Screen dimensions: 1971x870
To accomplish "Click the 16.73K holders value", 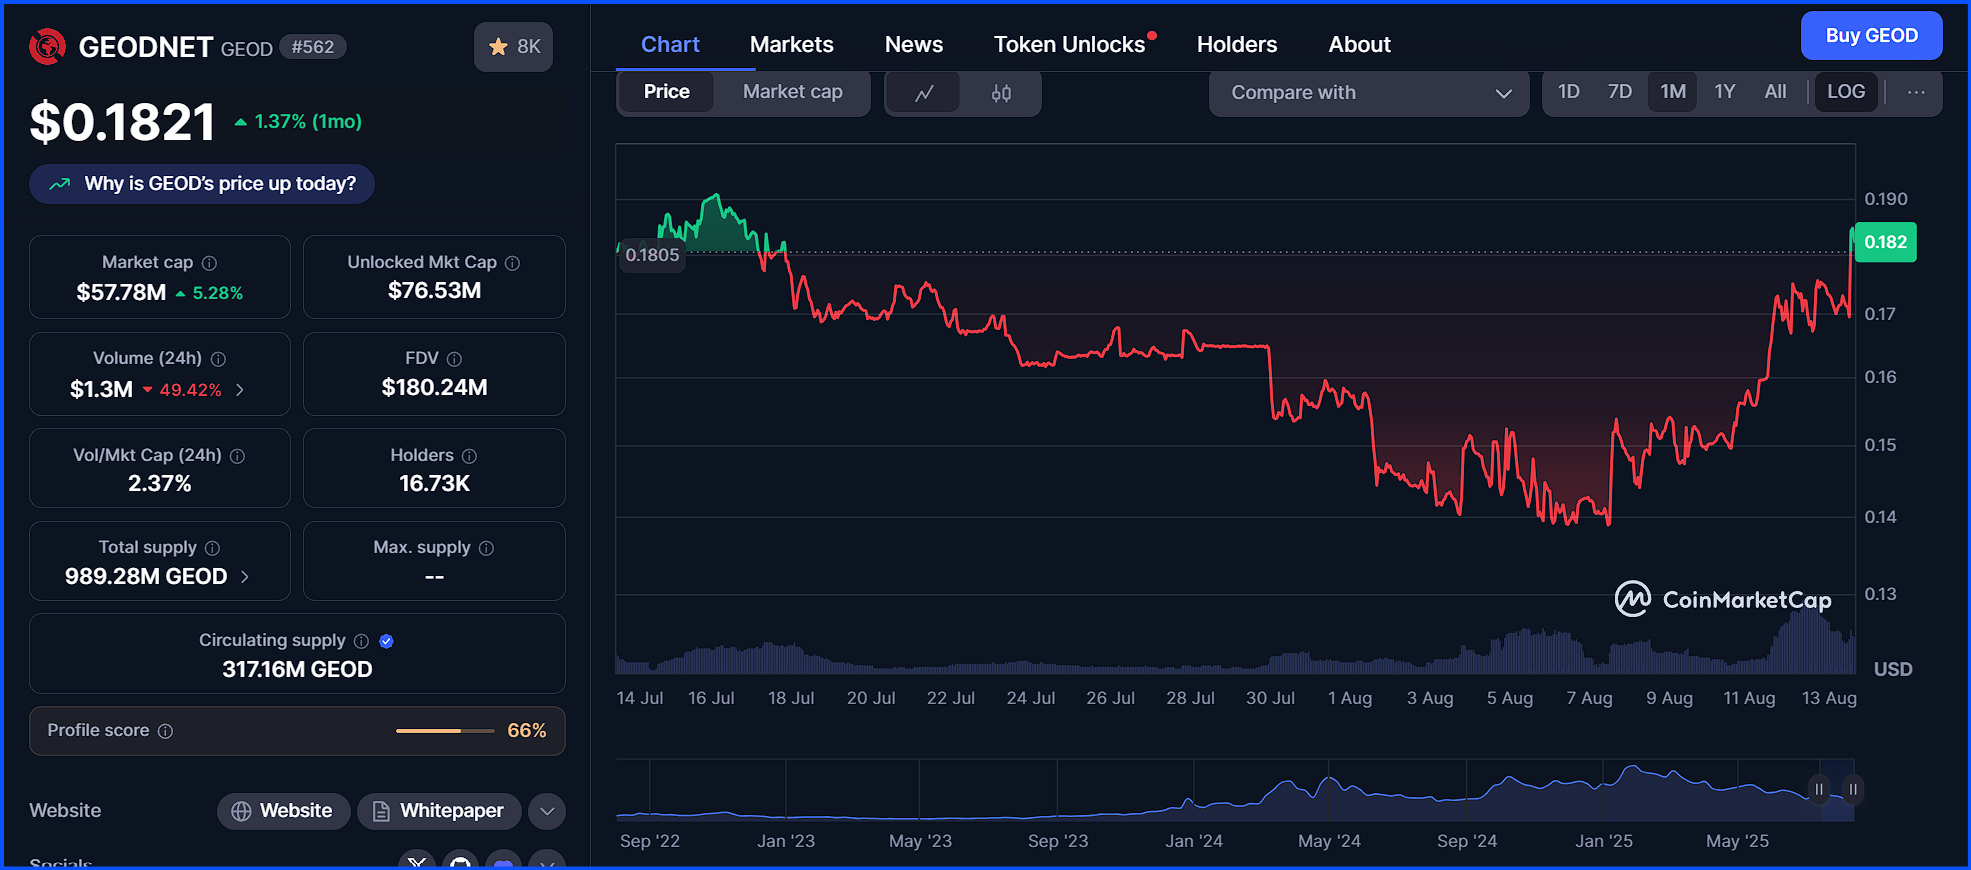I will coord(434,484).
